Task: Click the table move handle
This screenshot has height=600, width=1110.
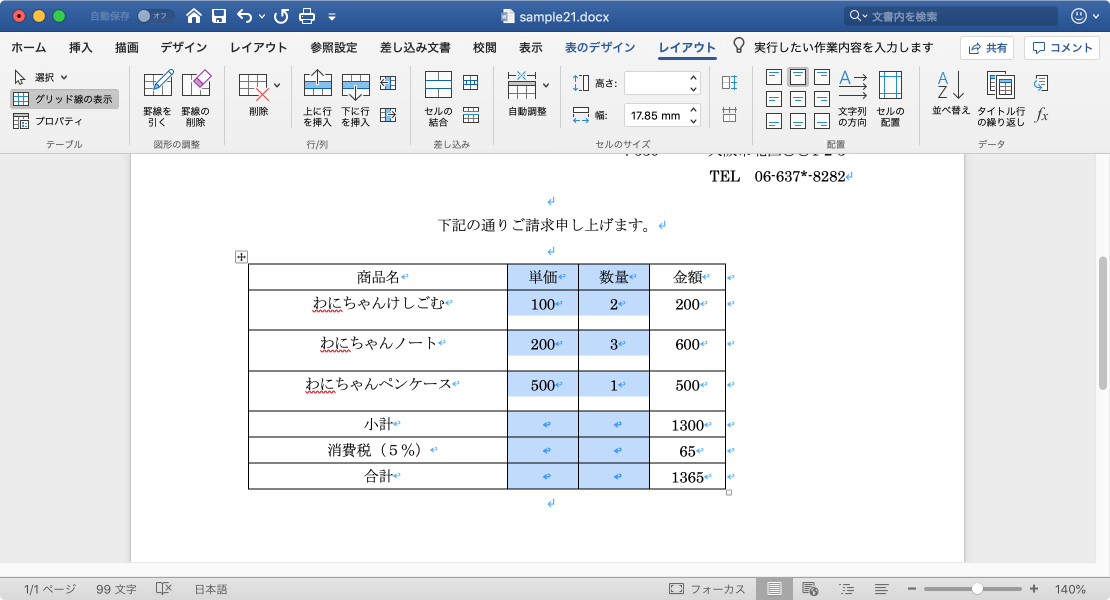Action: click(241, 257)
